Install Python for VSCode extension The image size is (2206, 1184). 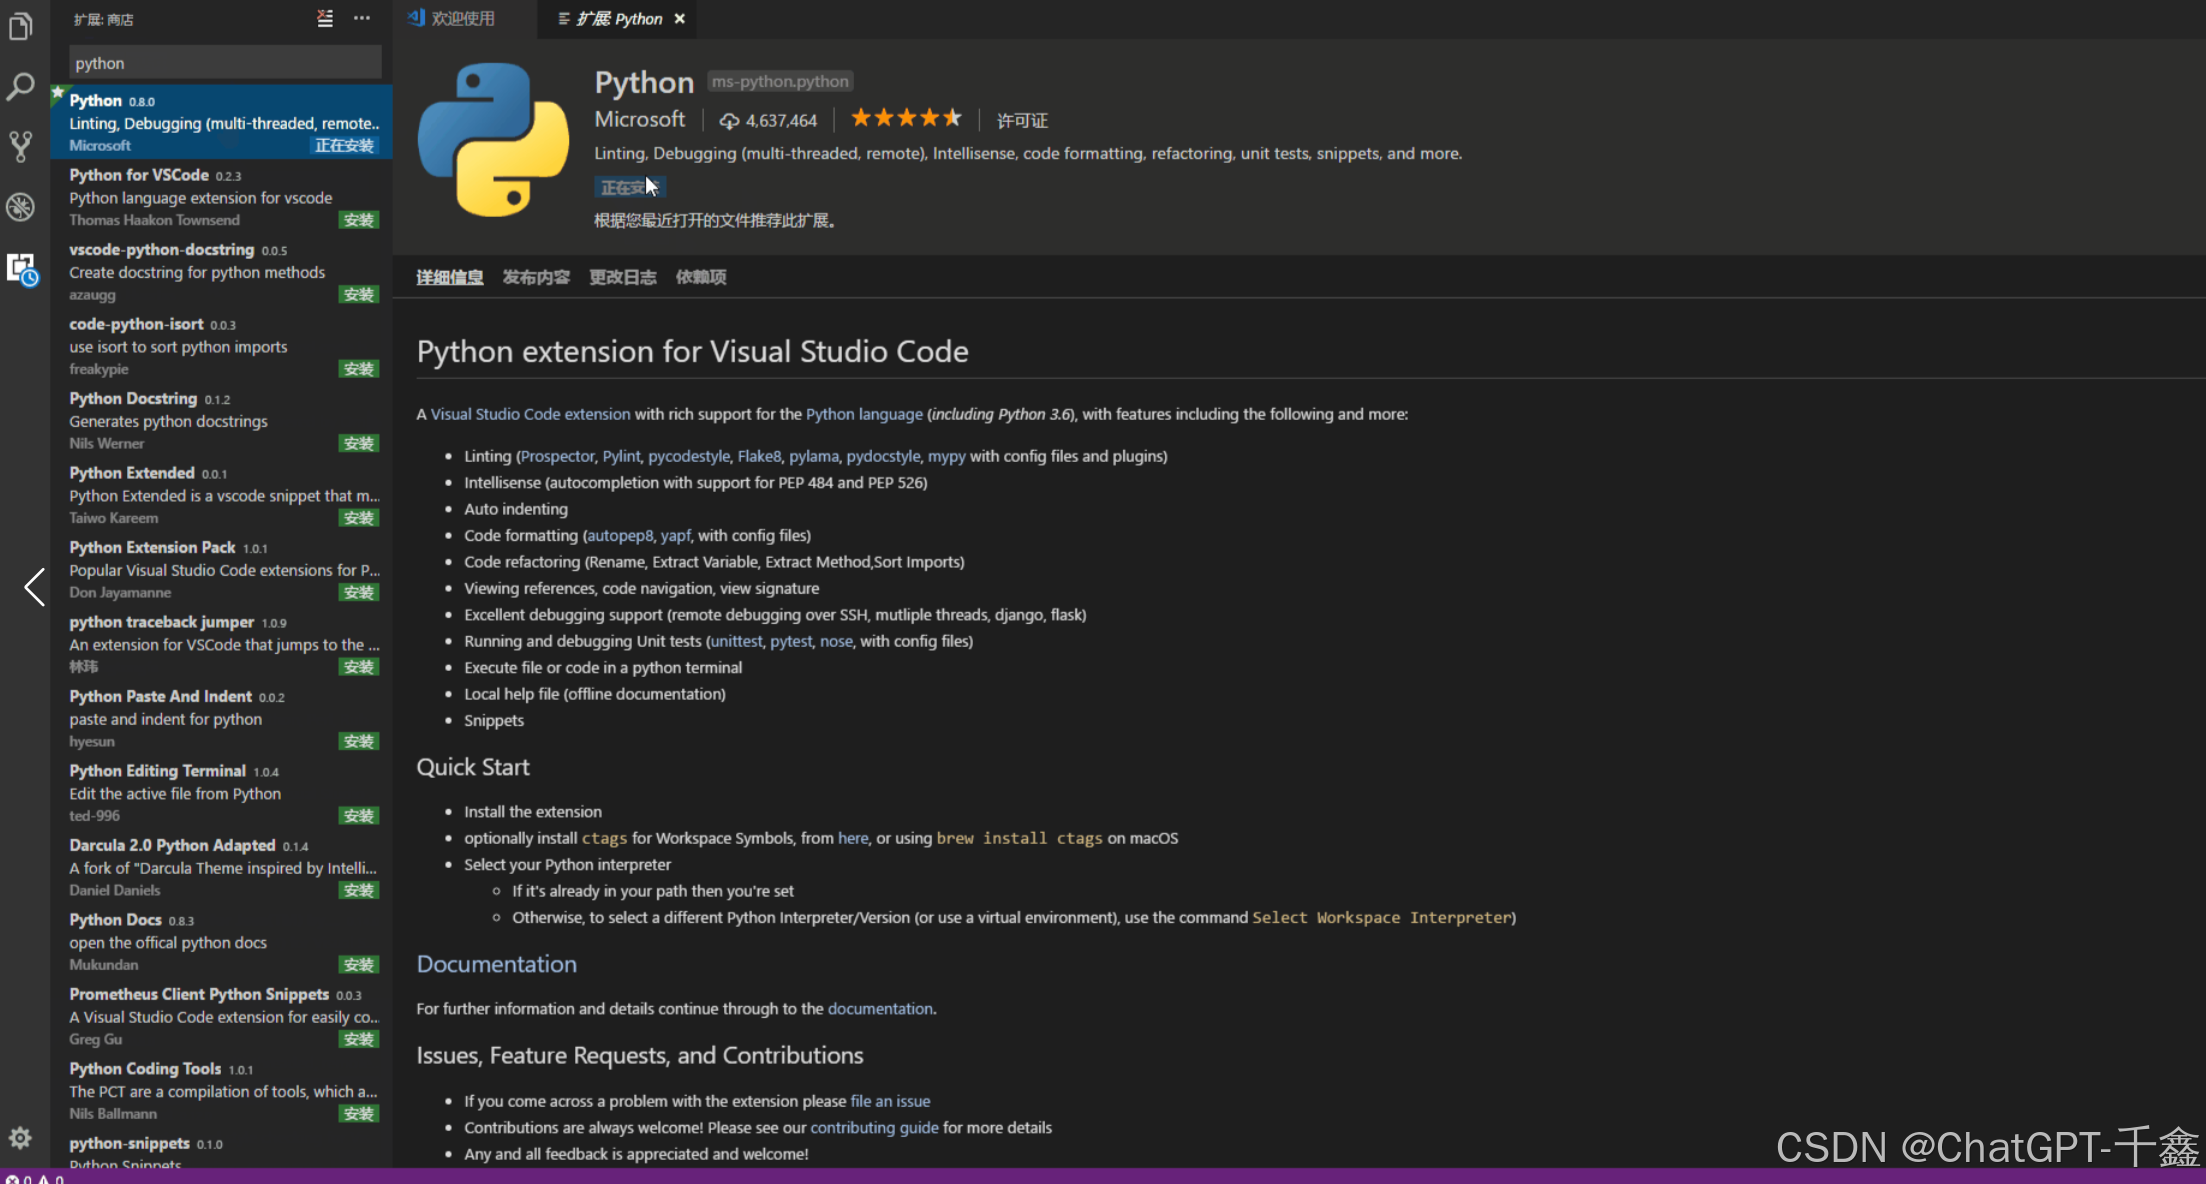tap(358, 220)
